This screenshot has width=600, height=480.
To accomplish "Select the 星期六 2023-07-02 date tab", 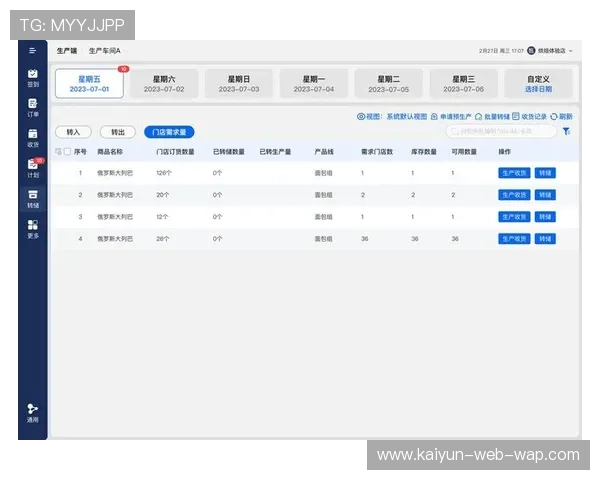I will click(x=164, y=84).
